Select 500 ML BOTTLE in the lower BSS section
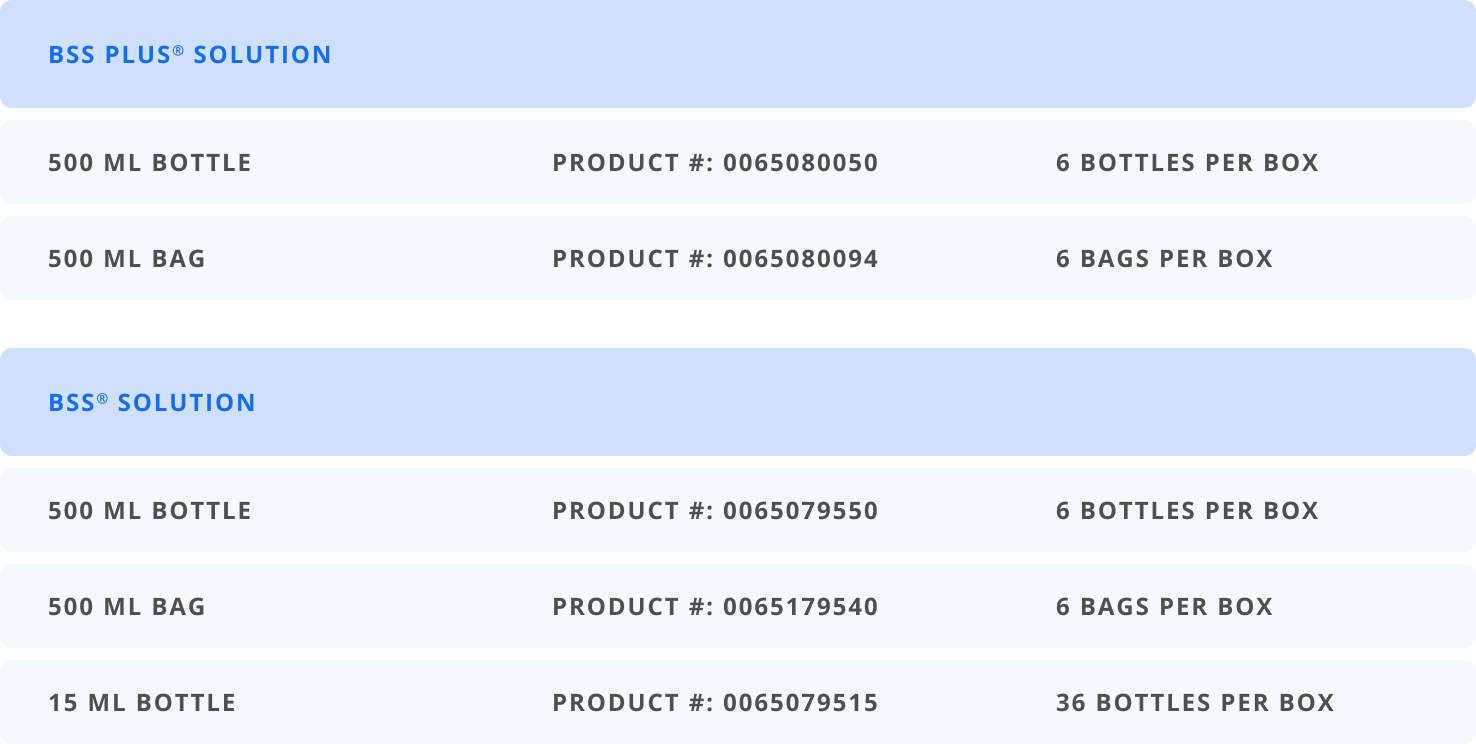Image resolution: width=1476 pixels, height=744 pixels. coord(150,511)
